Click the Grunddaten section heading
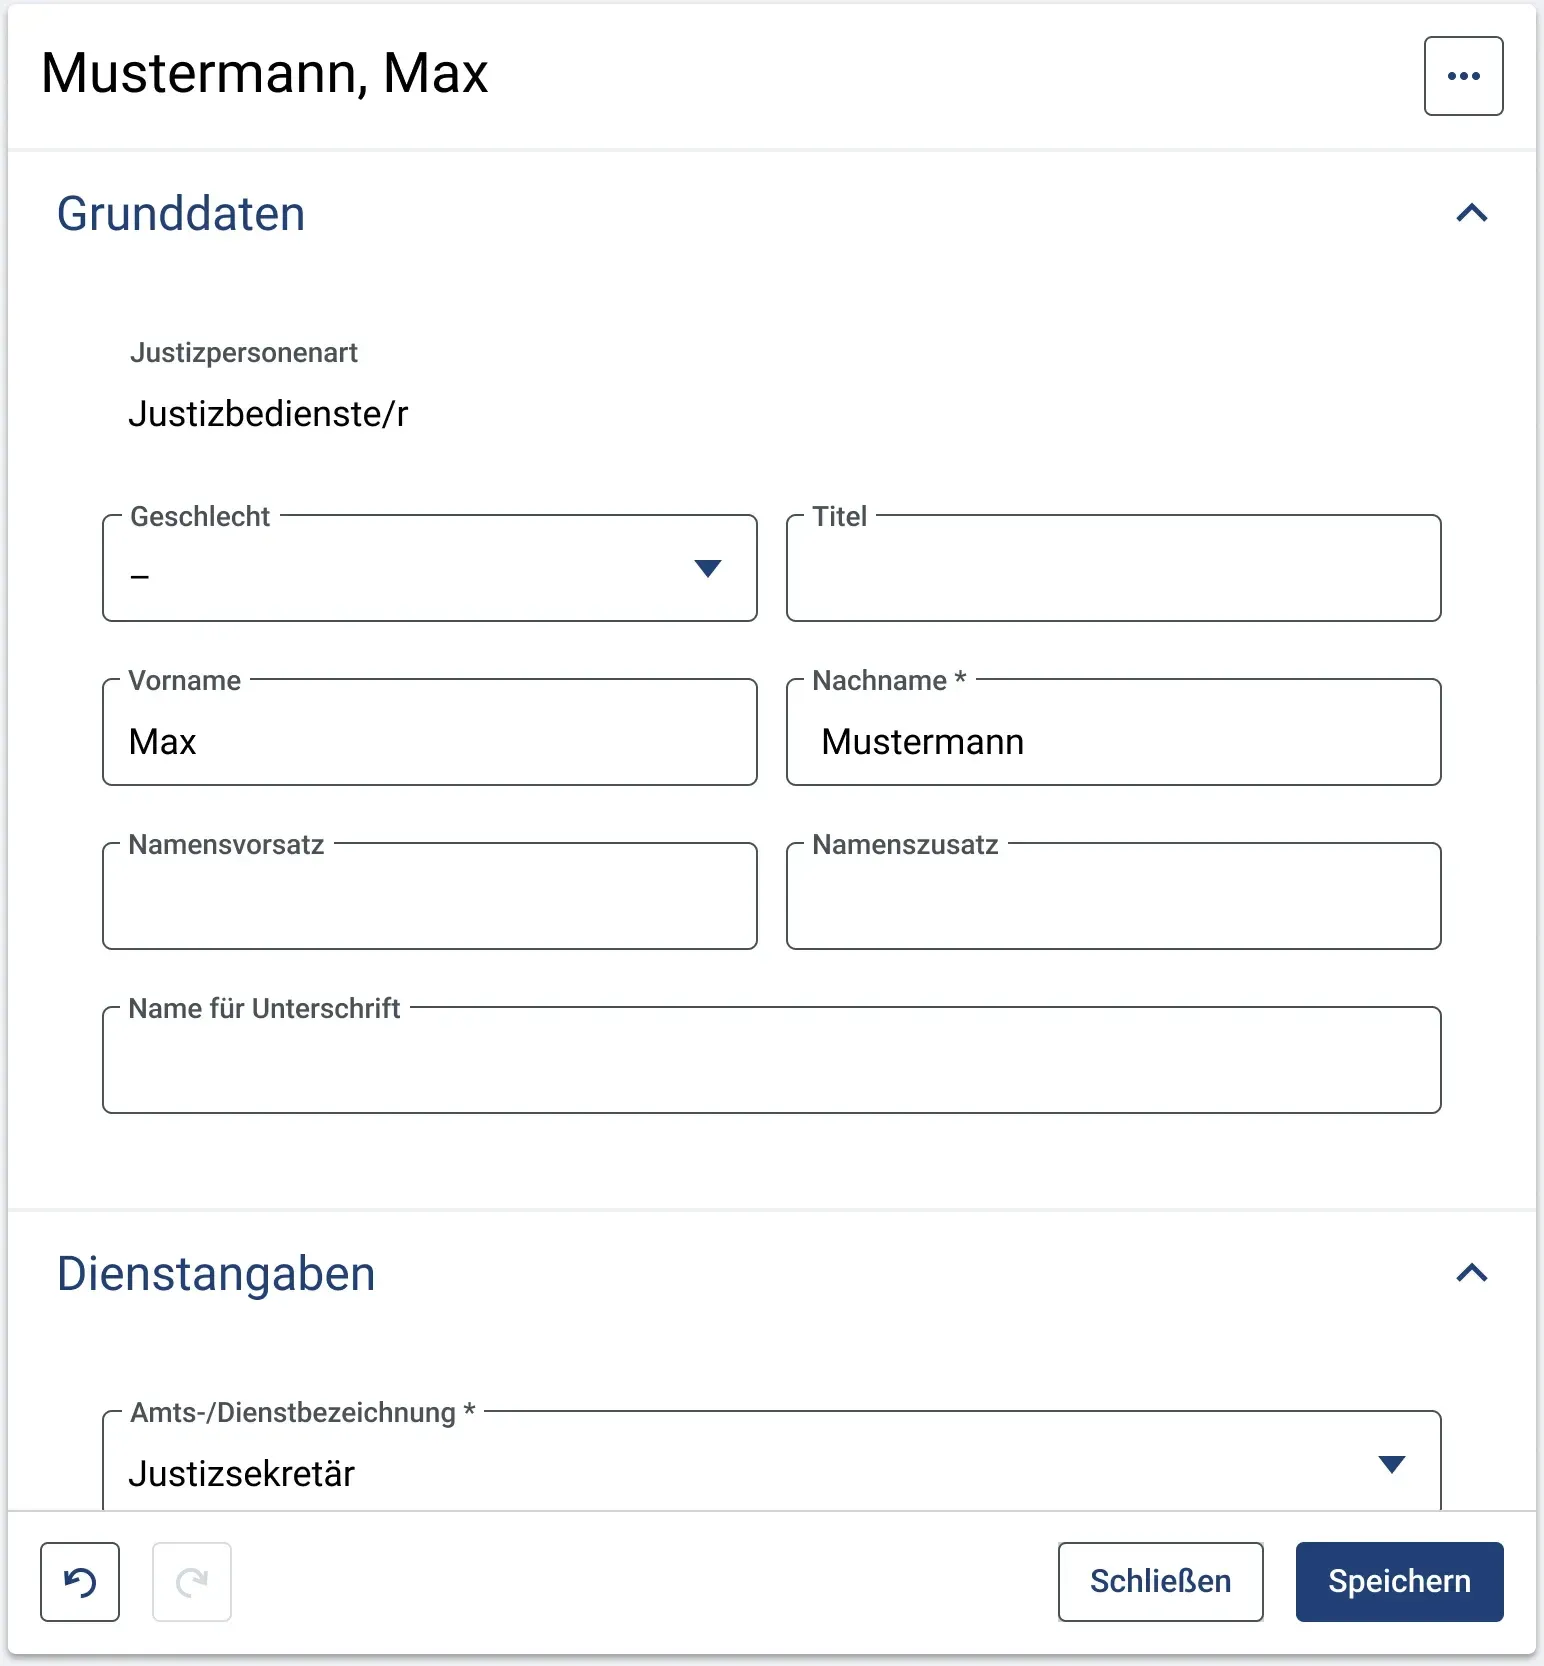 click(x=181, y=214)
